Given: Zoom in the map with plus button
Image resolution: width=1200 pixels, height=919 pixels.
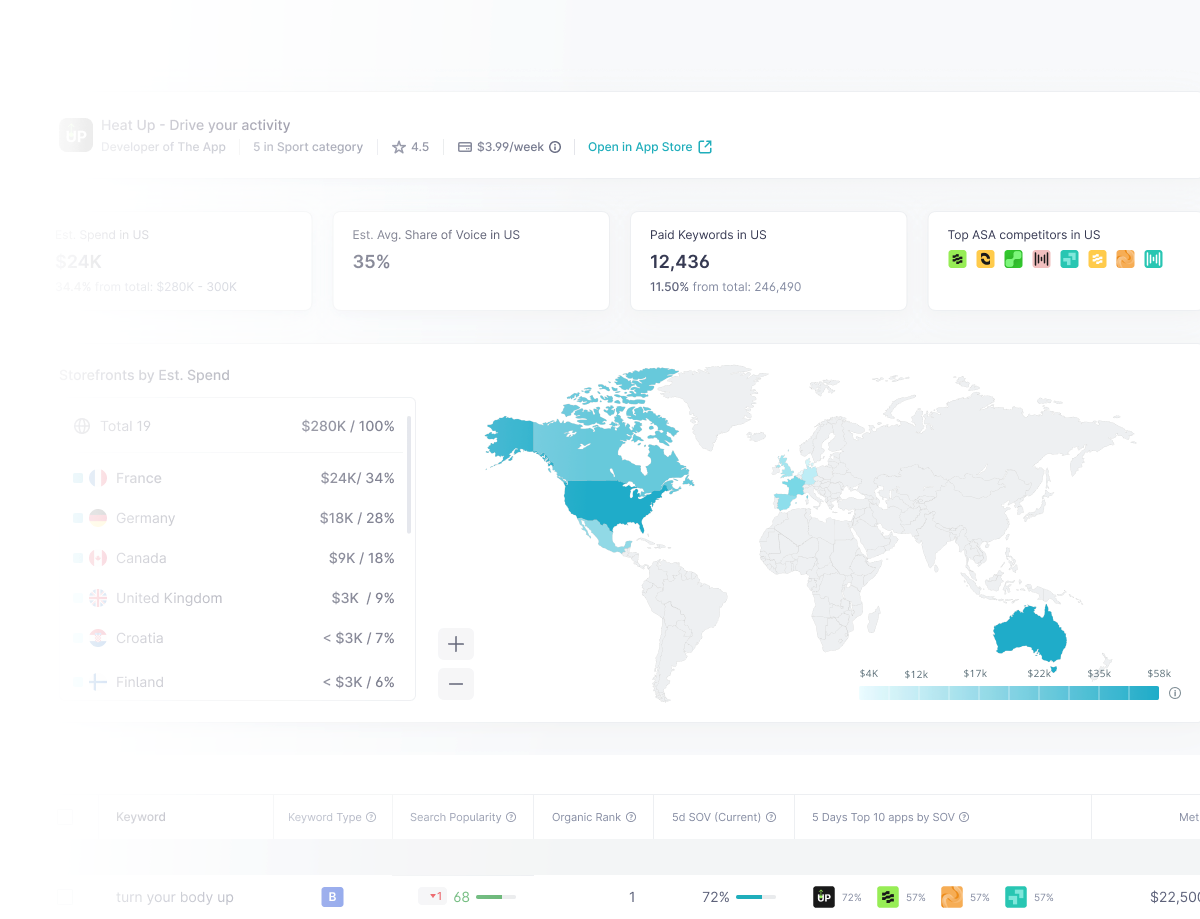Looking at the screenshot, I should coord(456,644).
